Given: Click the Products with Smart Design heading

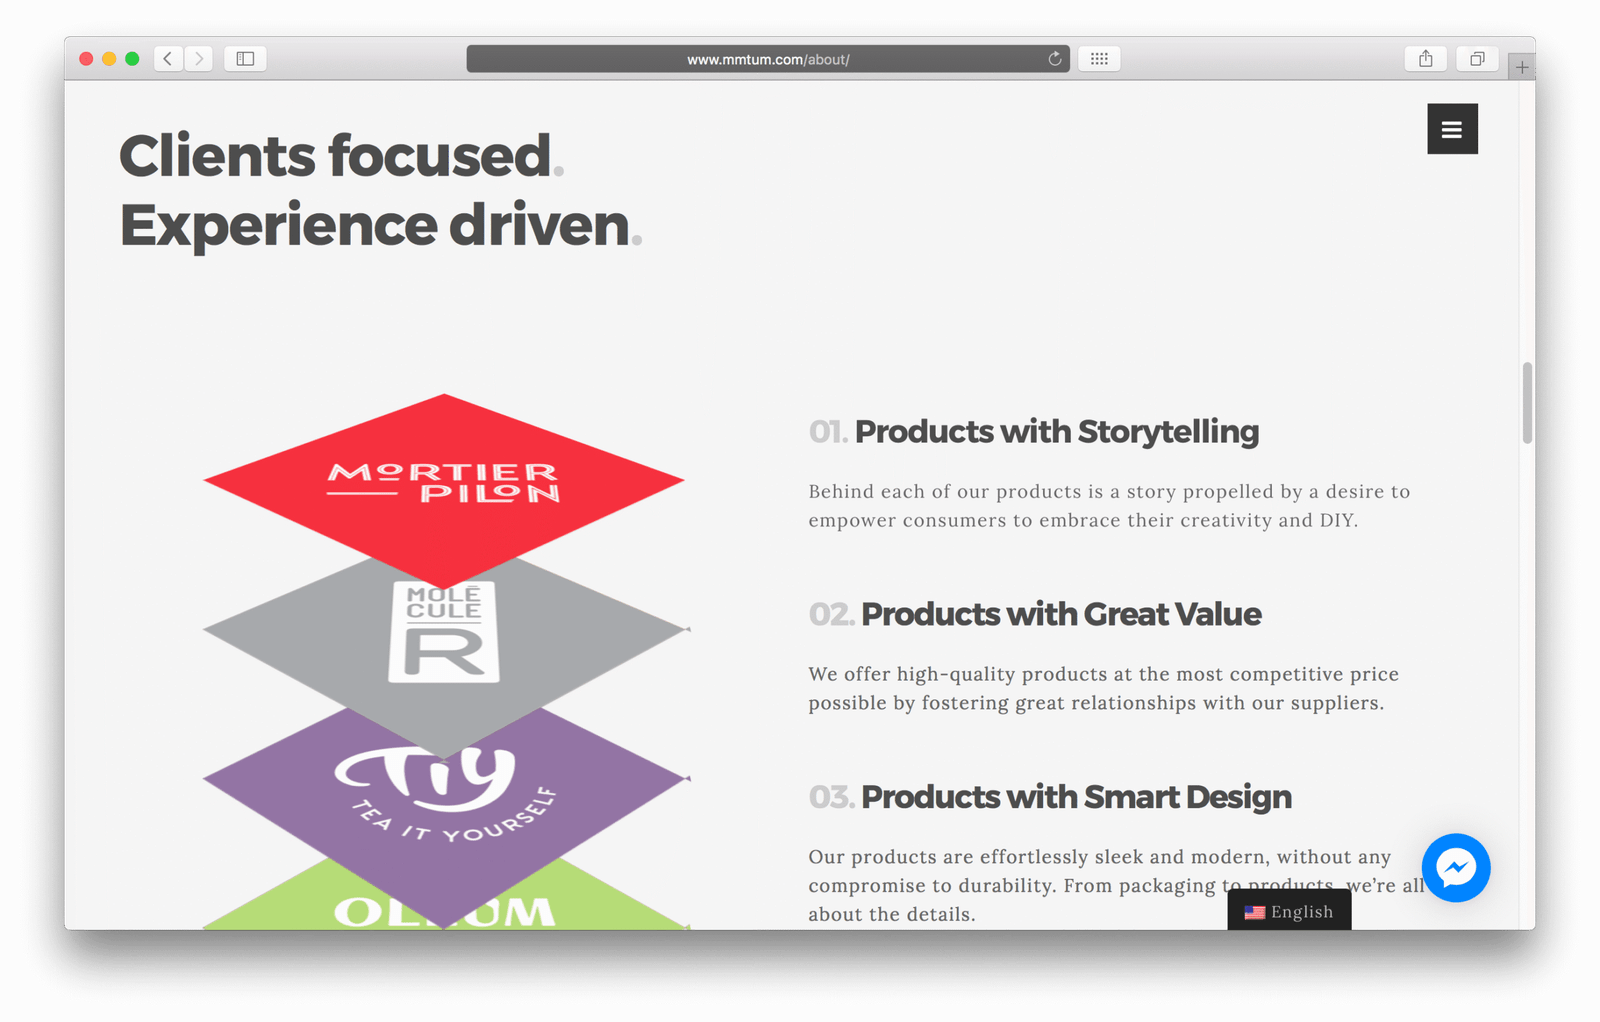Looking at the screenshot, I should point(1075,797).
